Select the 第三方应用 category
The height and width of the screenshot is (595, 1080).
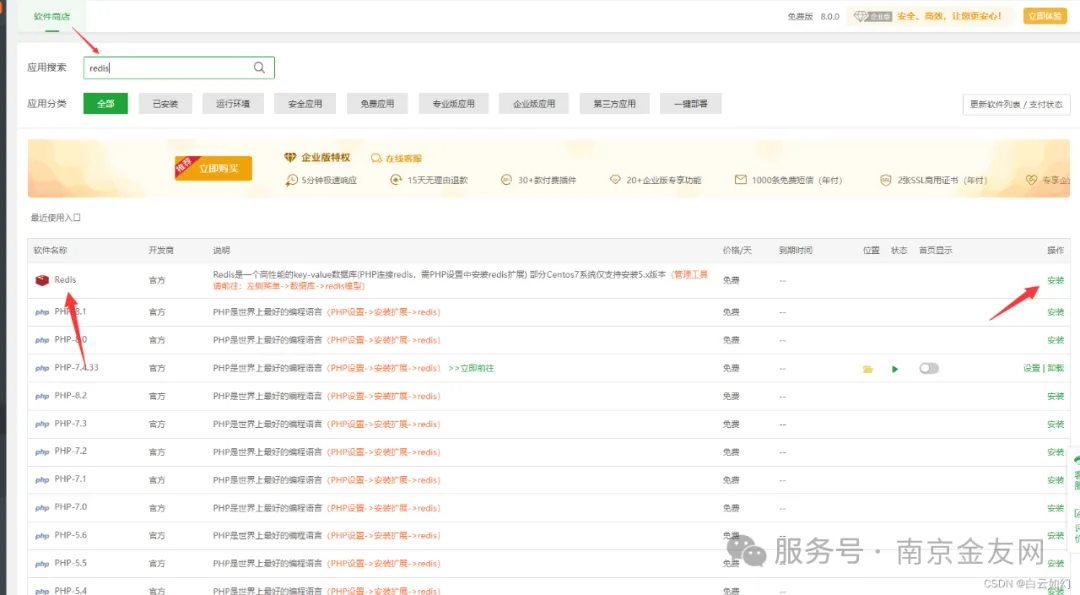(x=615, y=103)
